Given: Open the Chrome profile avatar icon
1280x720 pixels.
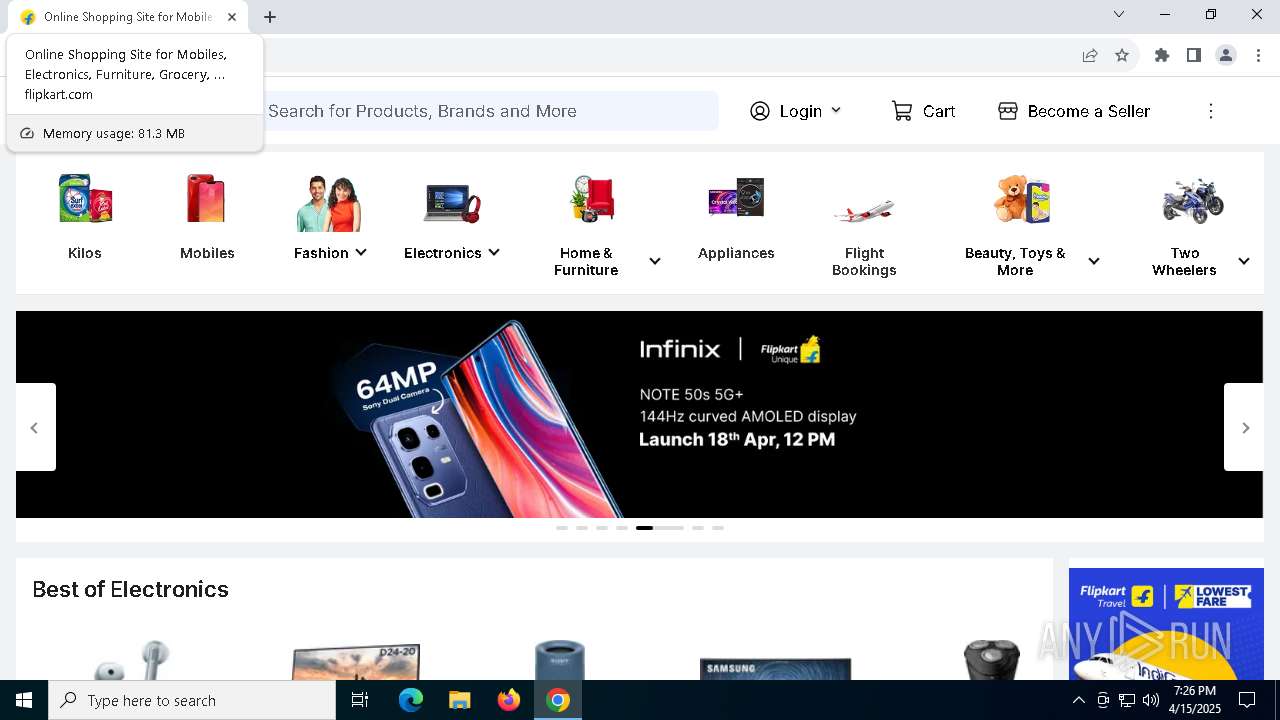Looking at the screenshot, I should pos(1226,55).
